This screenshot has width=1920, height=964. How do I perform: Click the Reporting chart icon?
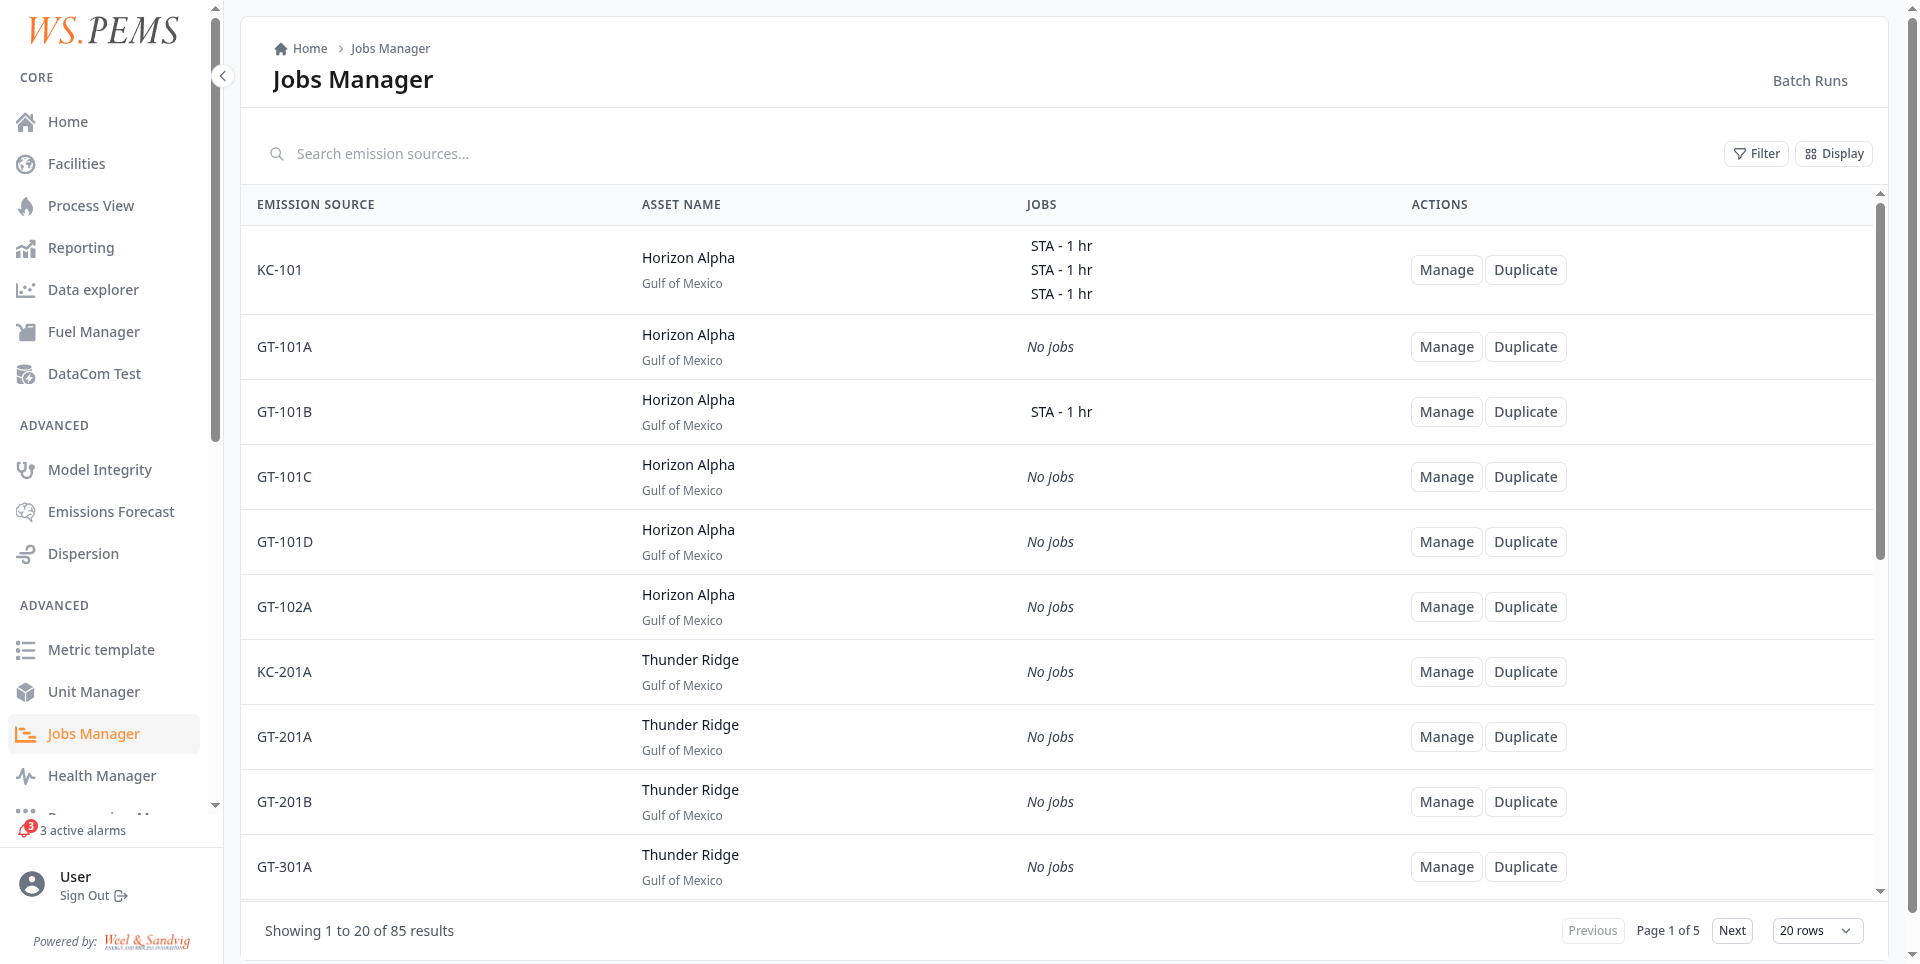pyautogui.click(x=26, y=248)
